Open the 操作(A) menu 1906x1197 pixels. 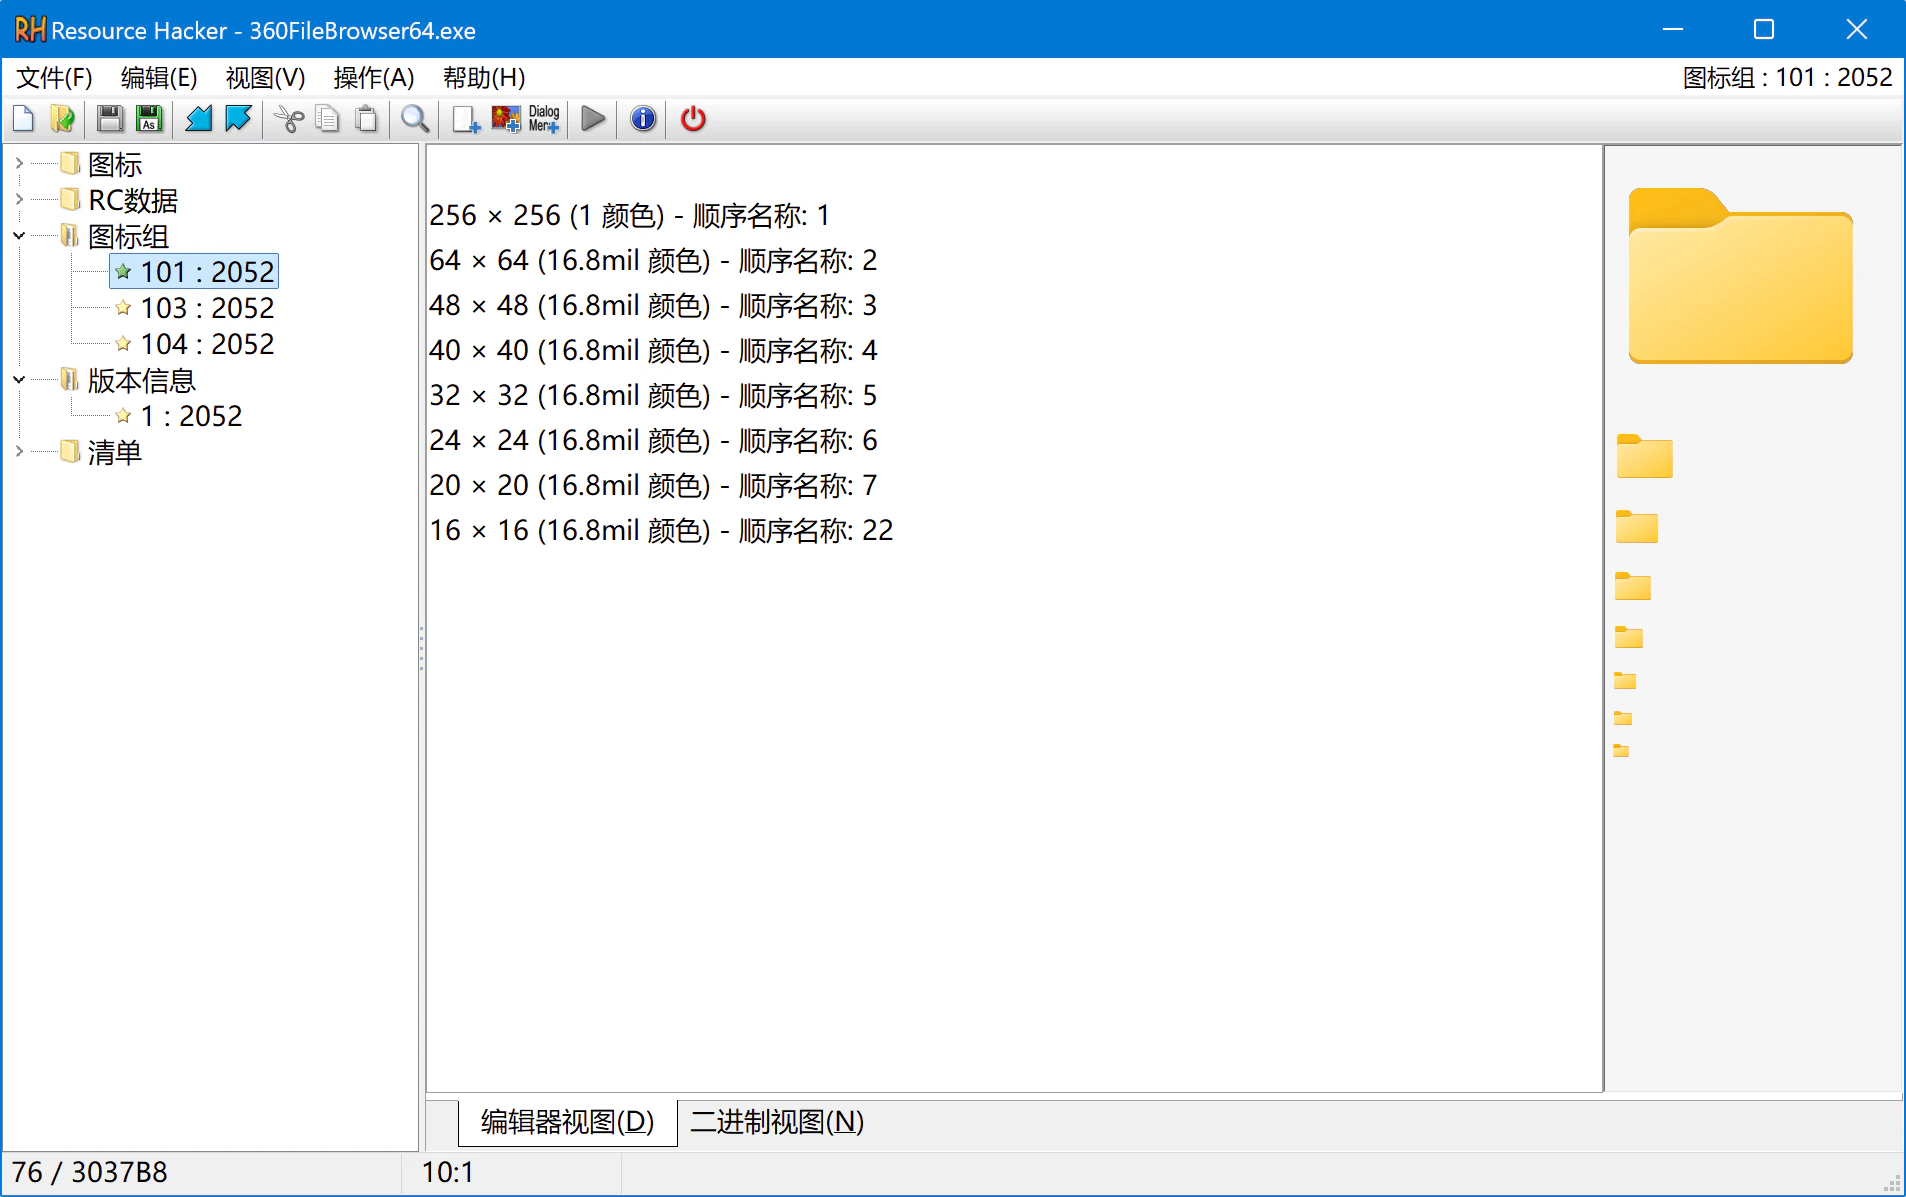(x=373, y=78)
